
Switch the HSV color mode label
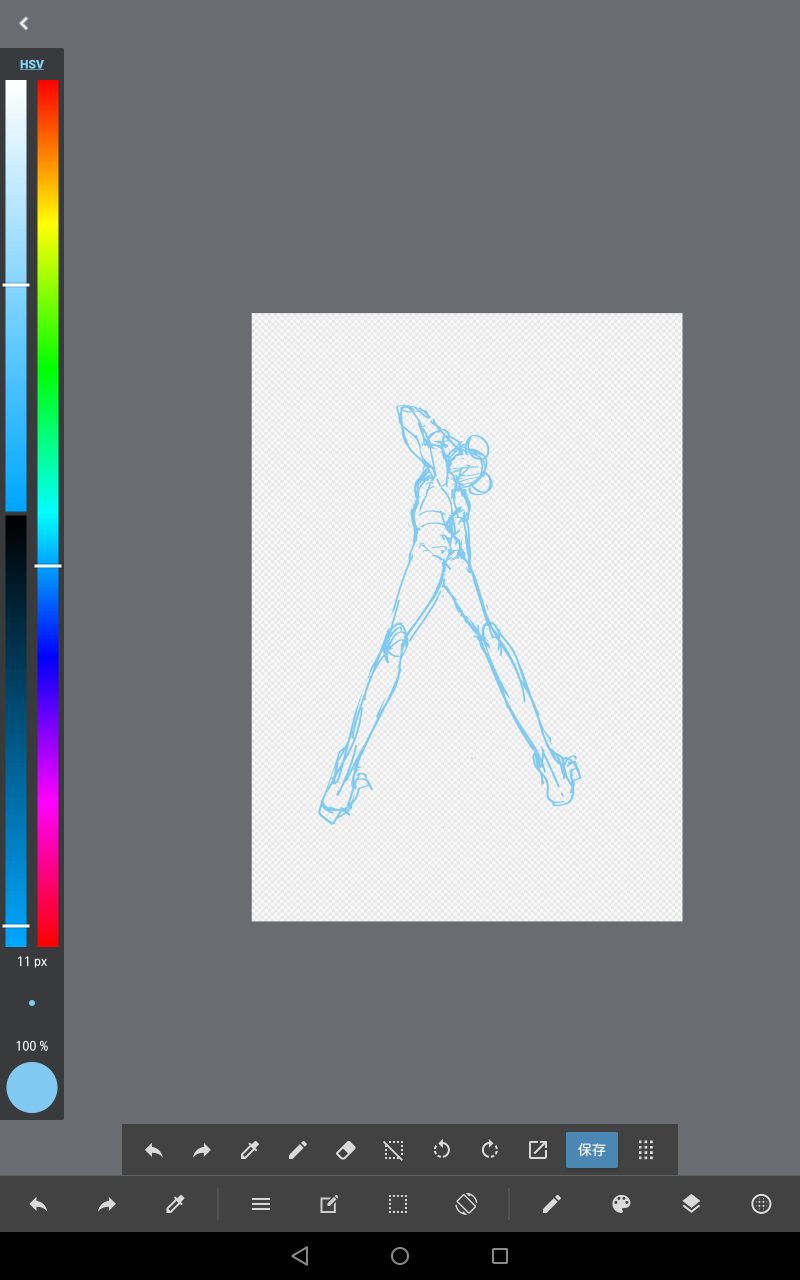[x=32, y=64]
